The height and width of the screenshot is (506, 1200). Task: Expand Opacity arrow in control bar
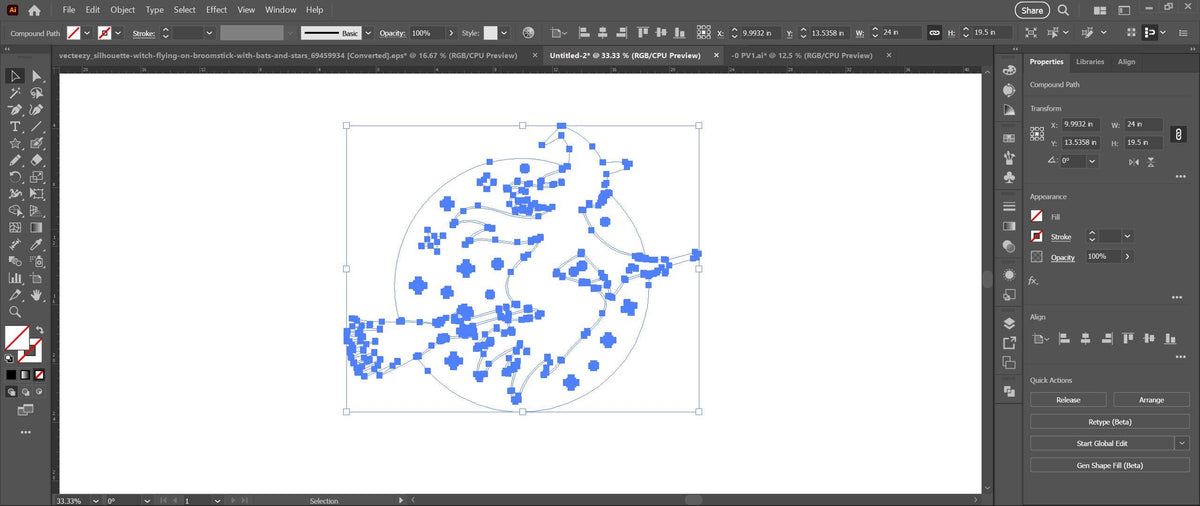pos(452,32)
